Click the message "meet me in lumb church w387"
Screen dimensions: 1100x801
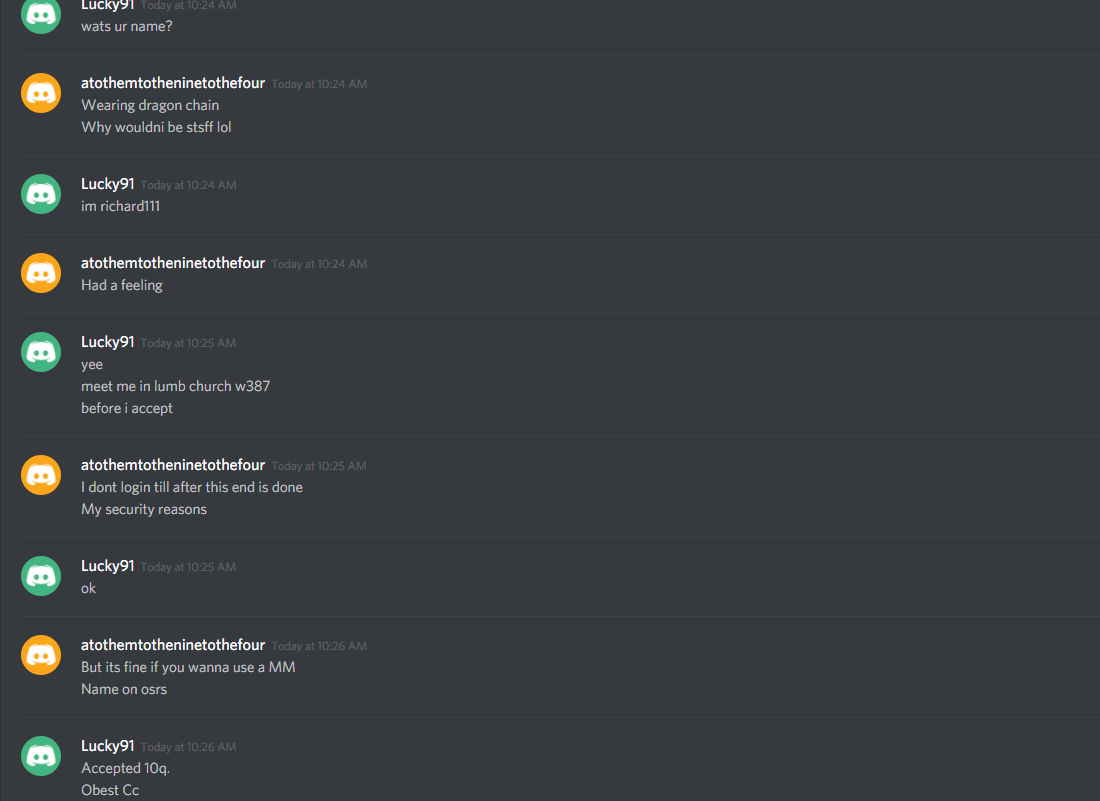[x=175, y=386]
